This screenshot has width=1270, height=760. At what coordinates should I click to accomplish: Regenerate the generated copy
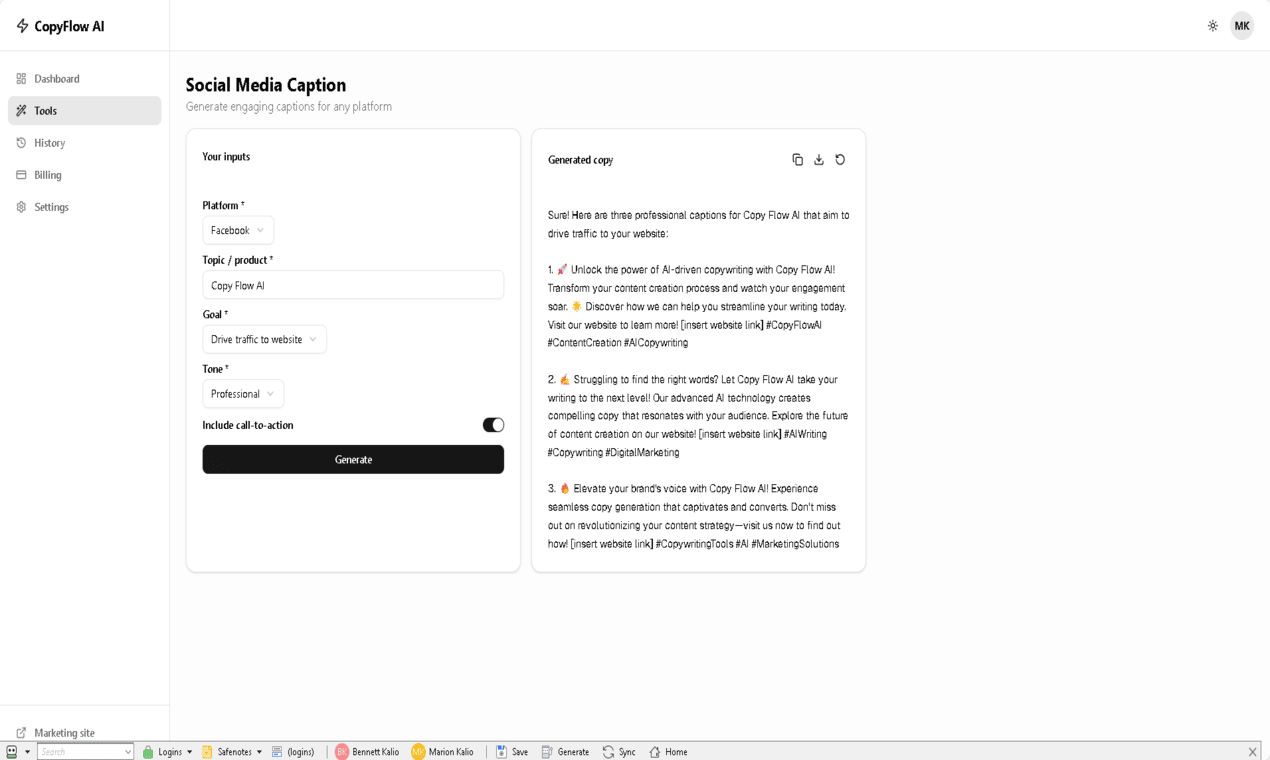(x=839, y=159)
